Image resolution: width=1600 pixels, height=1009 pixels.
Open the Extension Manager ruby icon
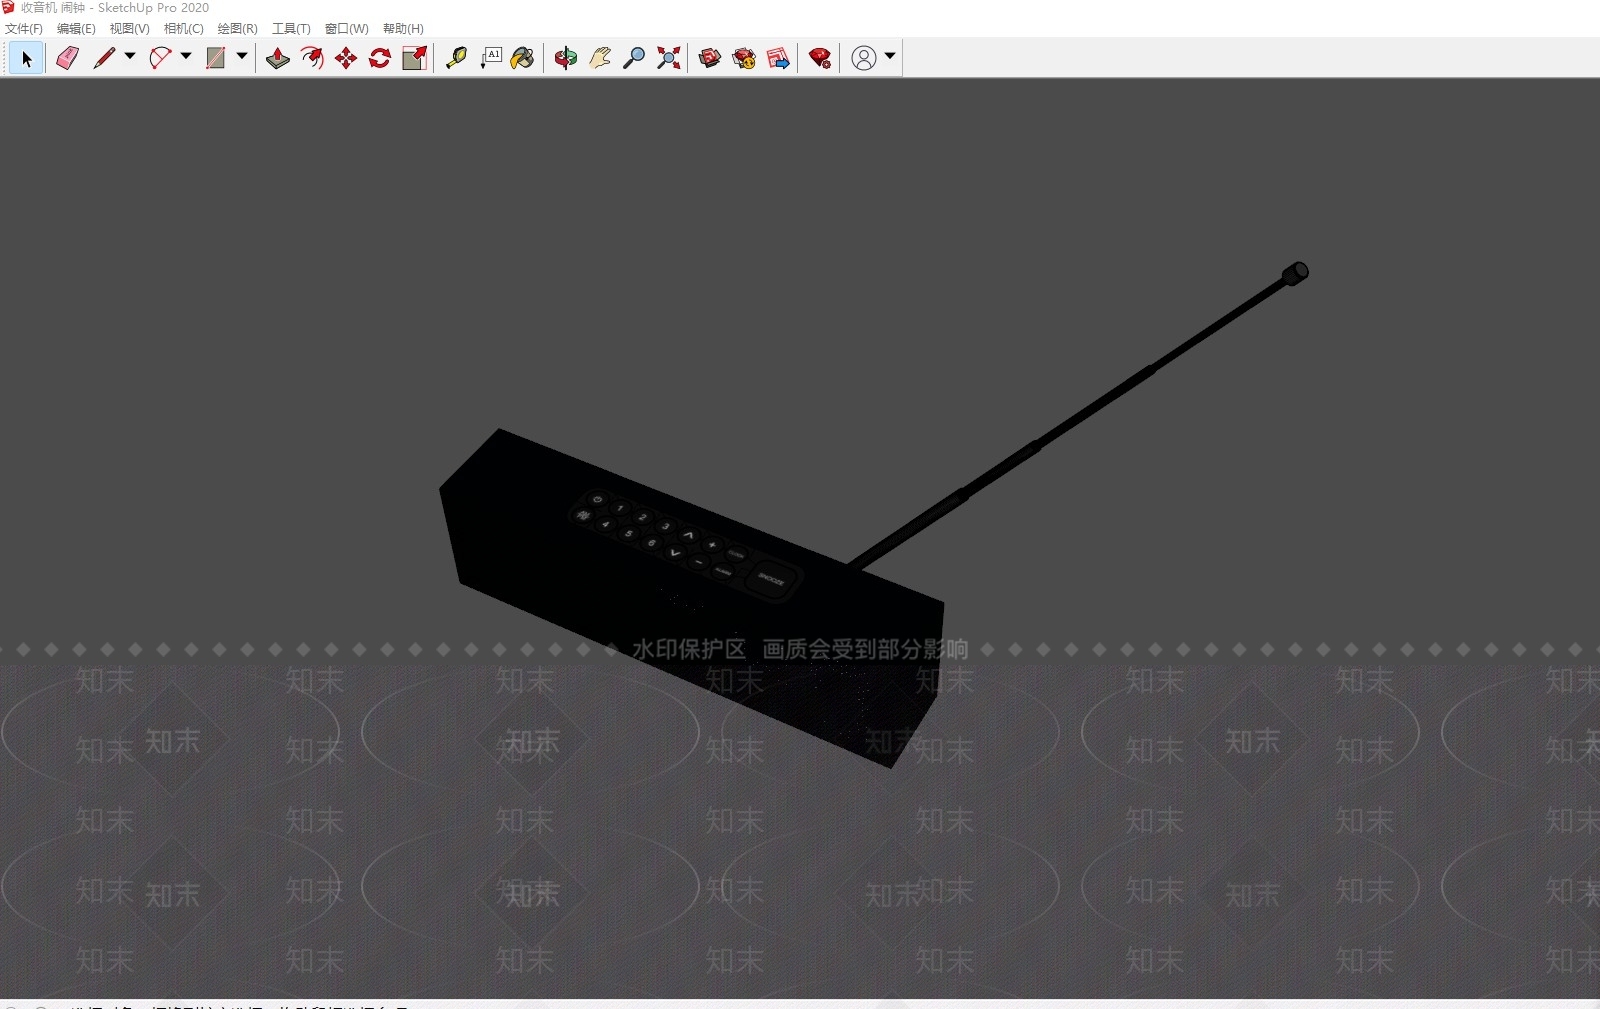pos(820,58)
